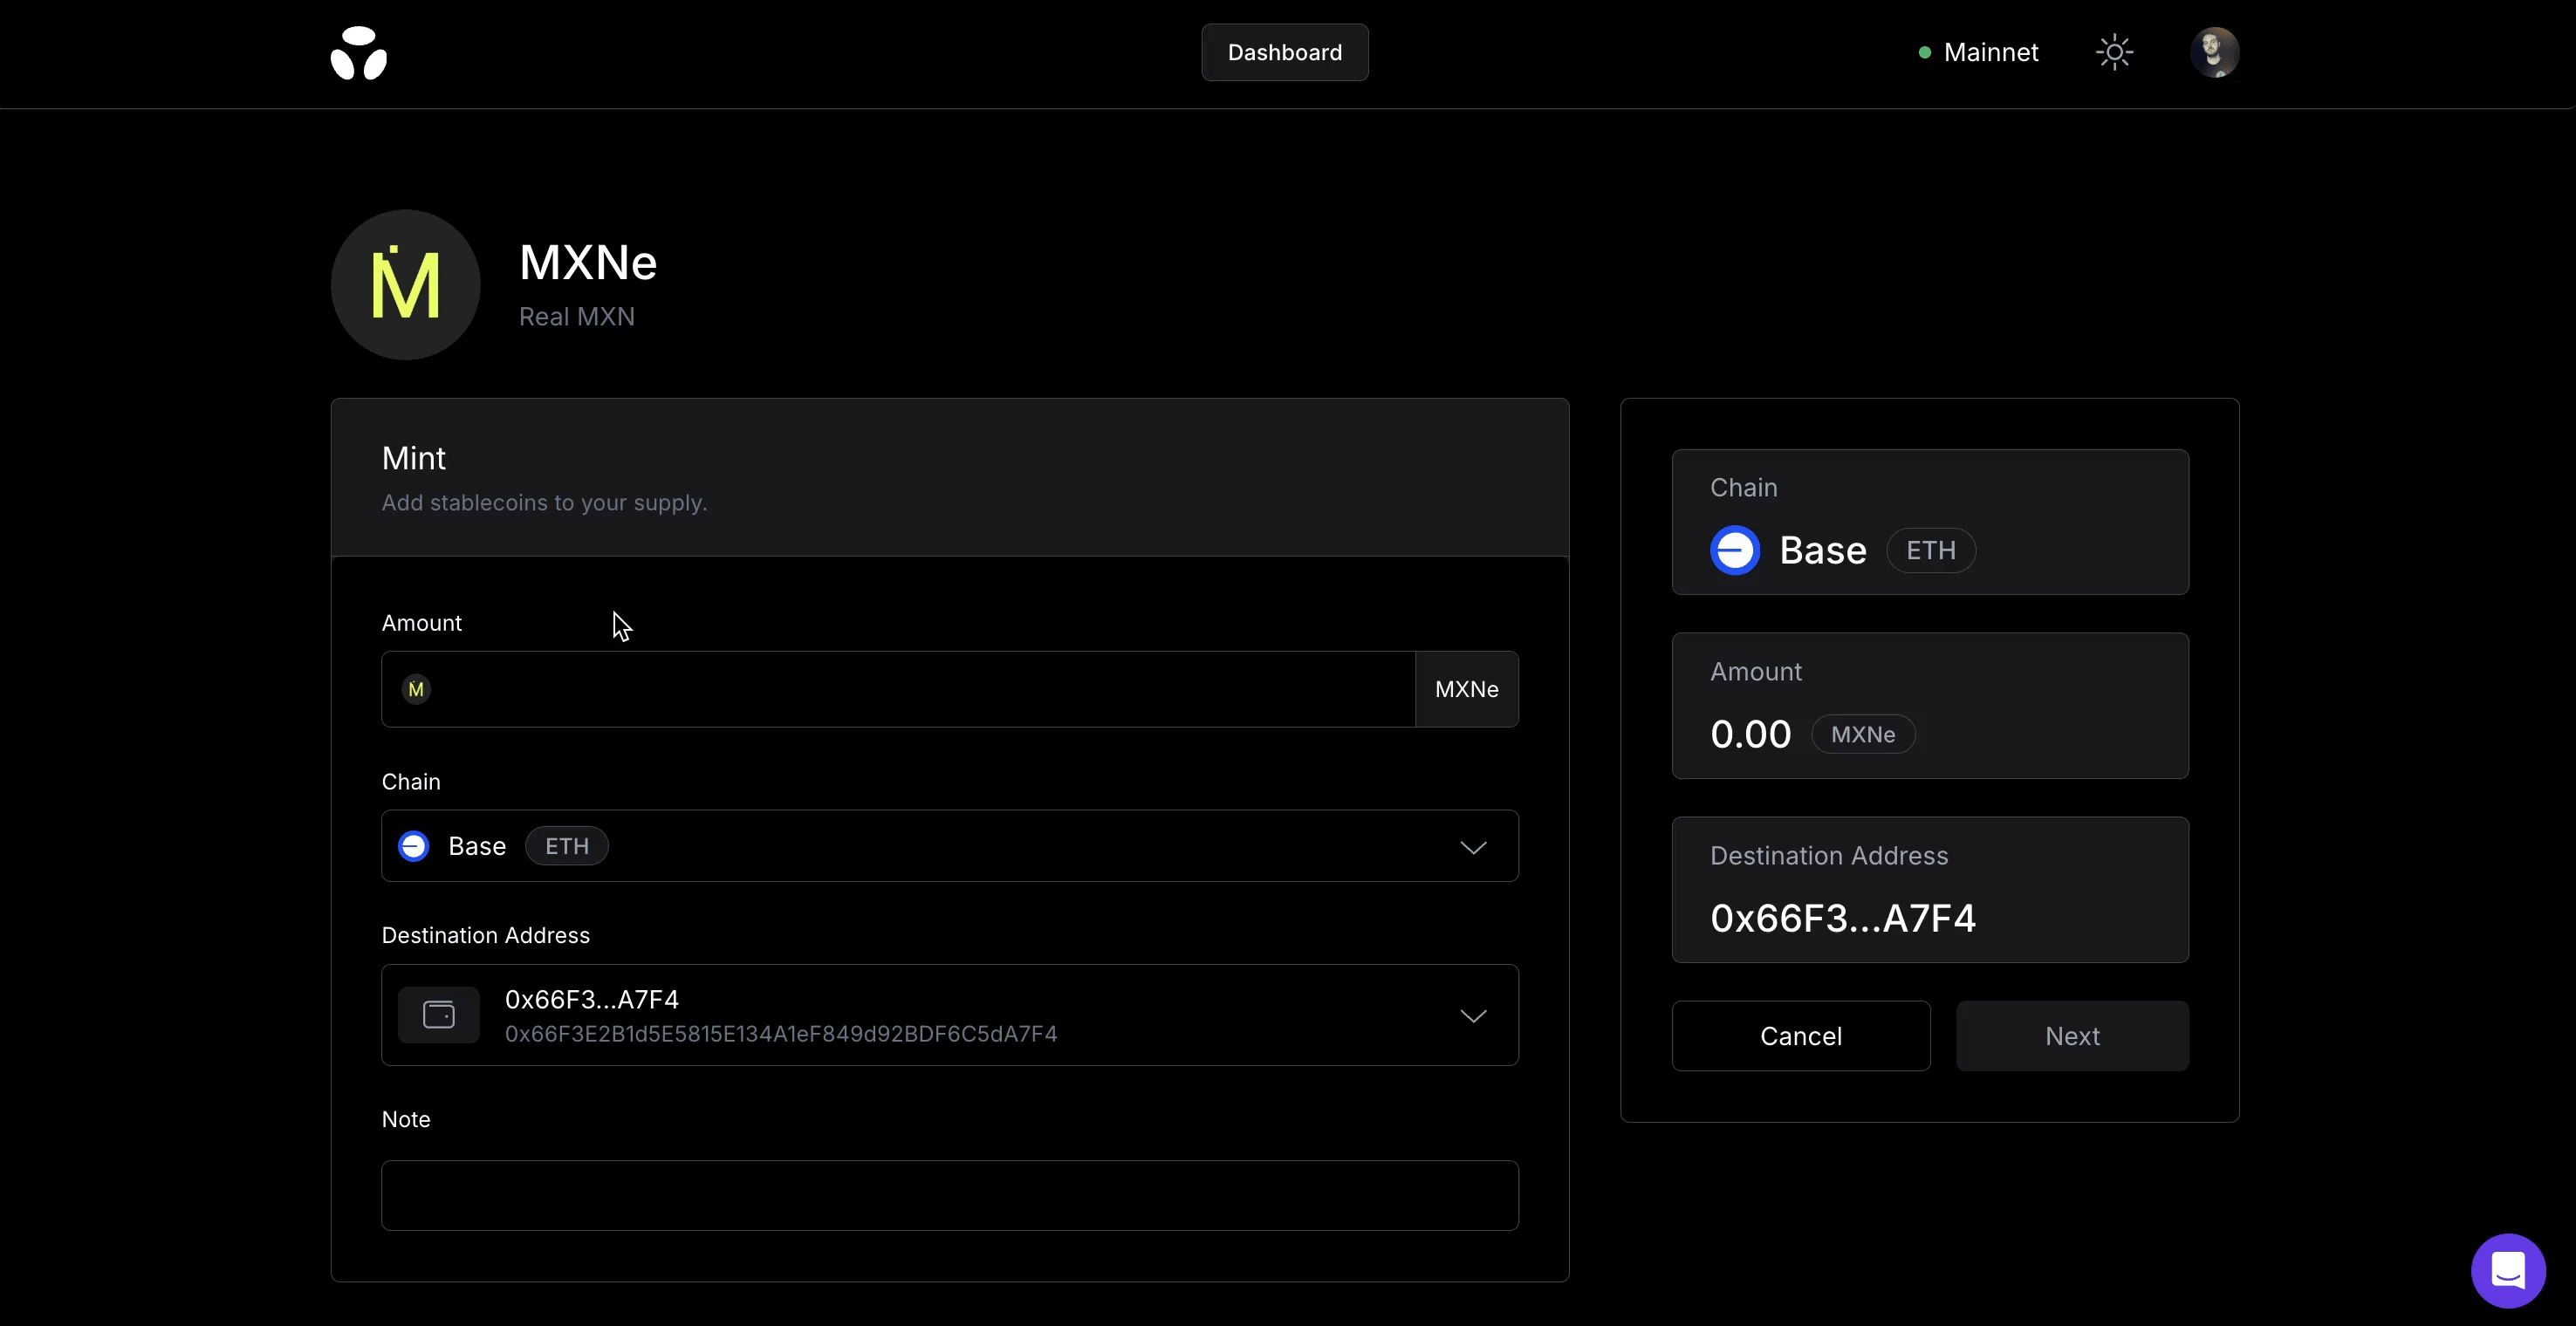The width and height of the screenshot is (2576, 1326).
Task: Open the user profile avatar
Action: [x=2214, y=52]
